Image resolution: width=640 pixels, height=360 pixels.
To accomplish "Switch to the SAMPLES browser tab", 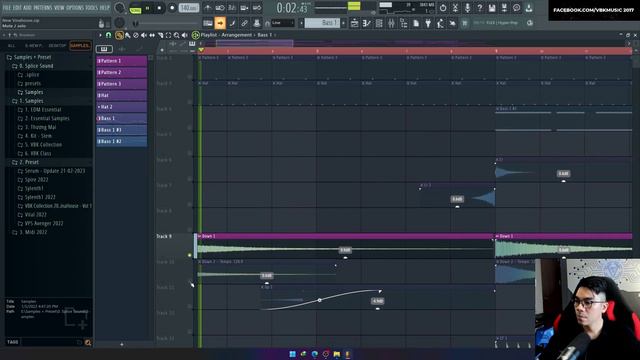I will pos(80,46).
